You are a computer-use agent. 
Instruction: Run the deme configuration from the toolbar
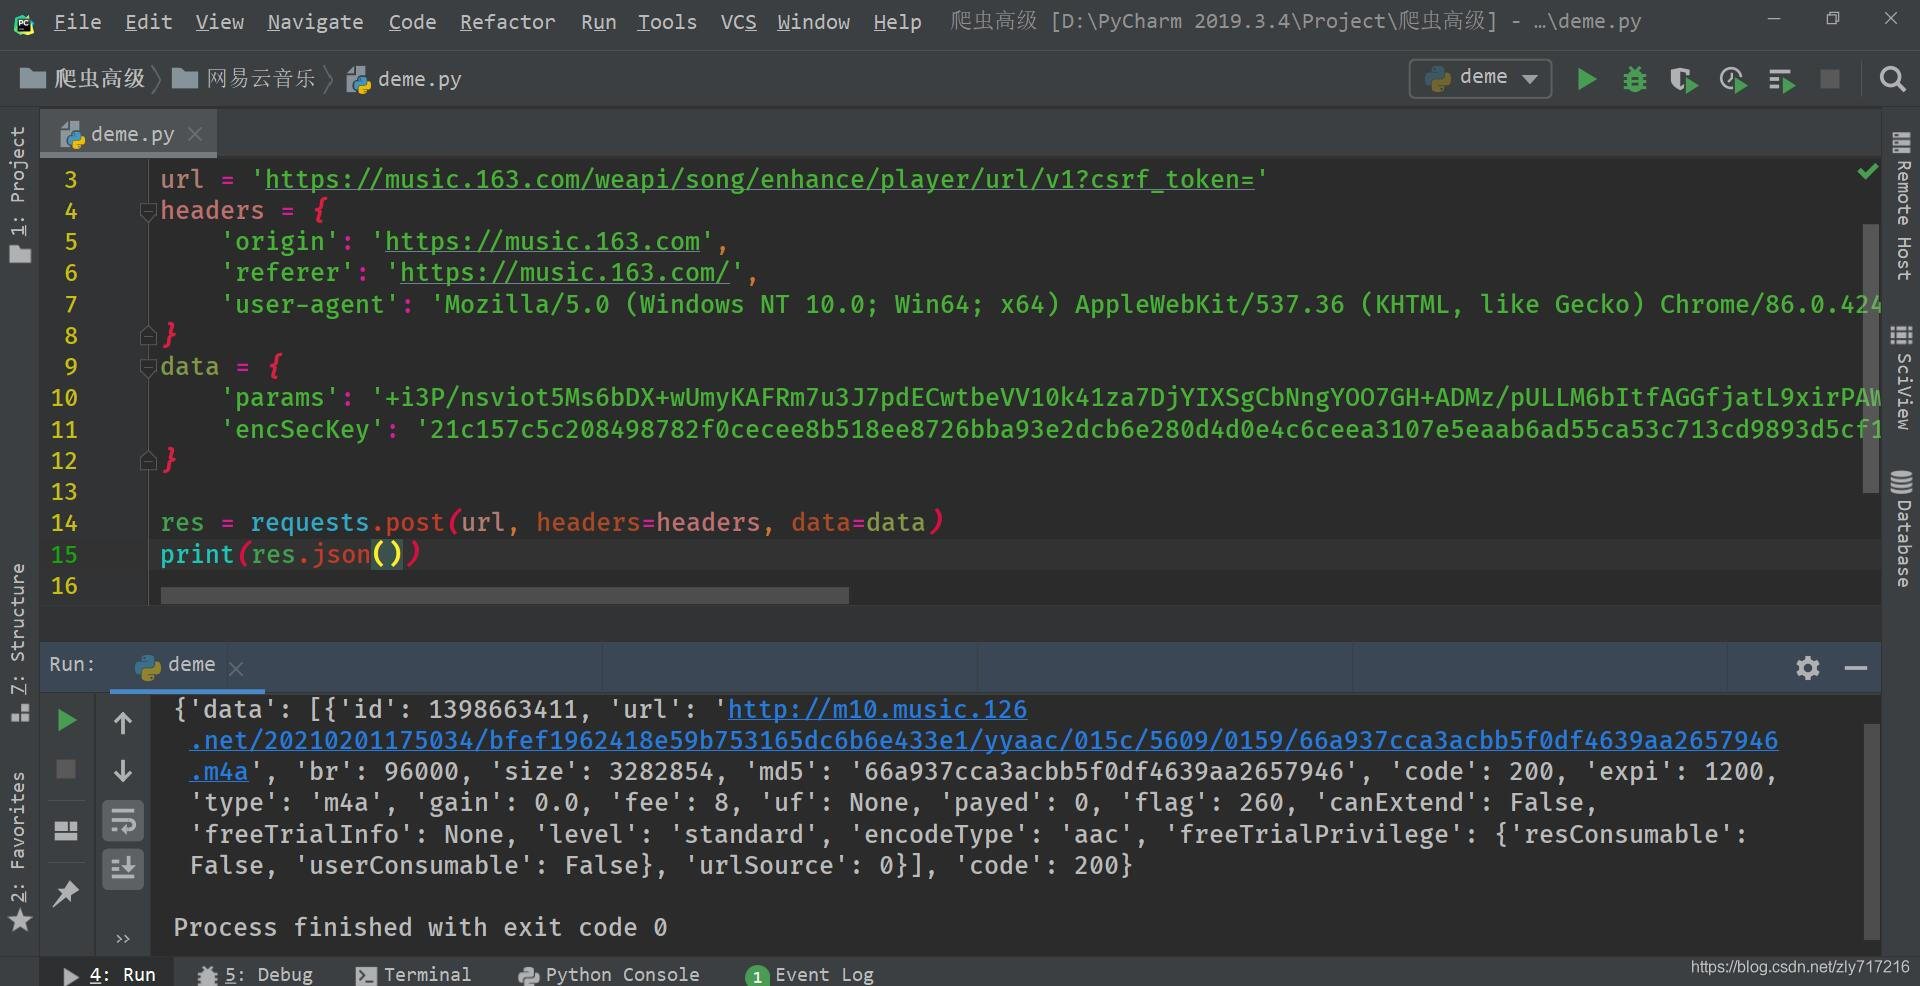click(x=1586, y=79)
